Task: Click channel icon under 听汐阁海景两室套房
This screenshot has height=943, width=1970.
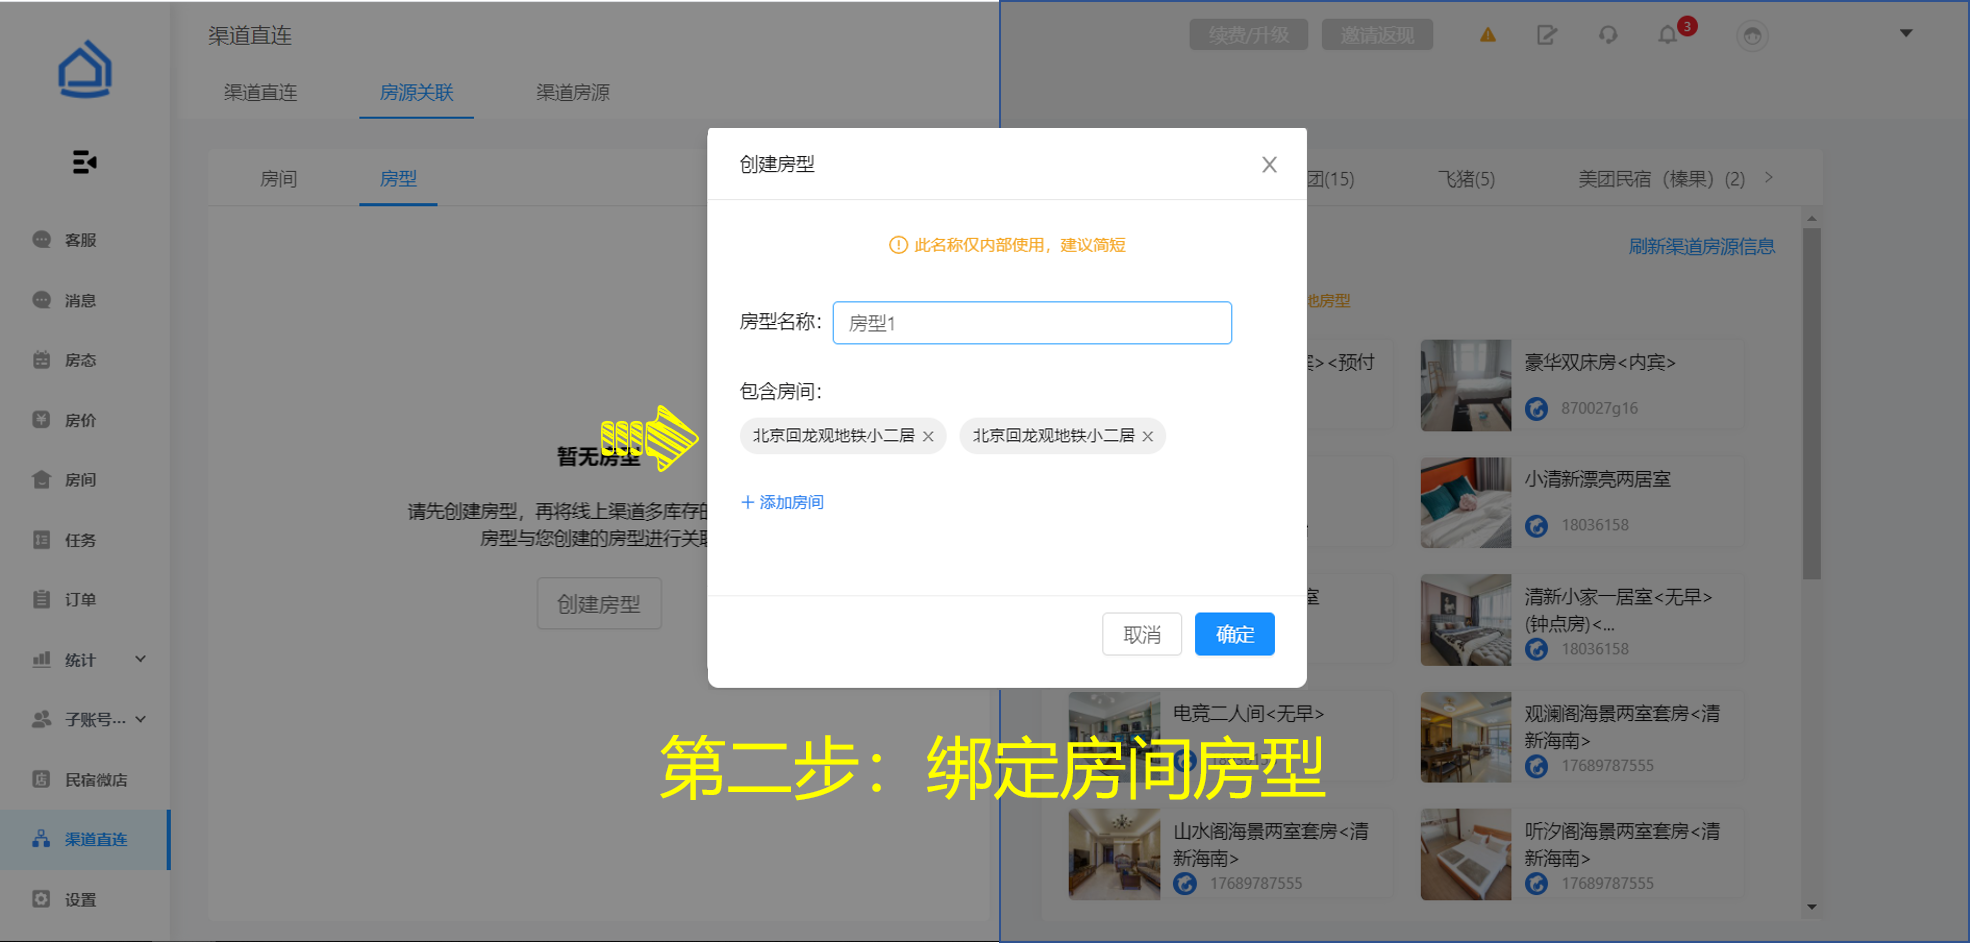Action: pos(1537,884)
